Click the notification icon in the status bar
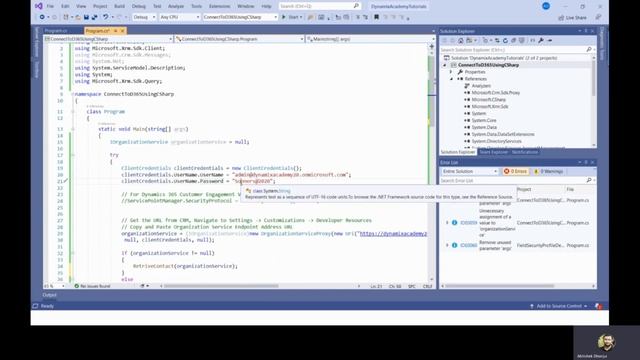 coord(598,306)
